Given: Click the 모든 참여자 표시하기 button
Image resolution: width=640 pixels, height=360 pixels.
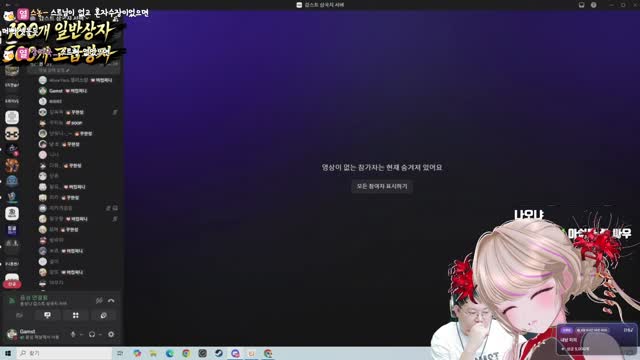Looking at the screenshot, I should click(x=382, y=187).
